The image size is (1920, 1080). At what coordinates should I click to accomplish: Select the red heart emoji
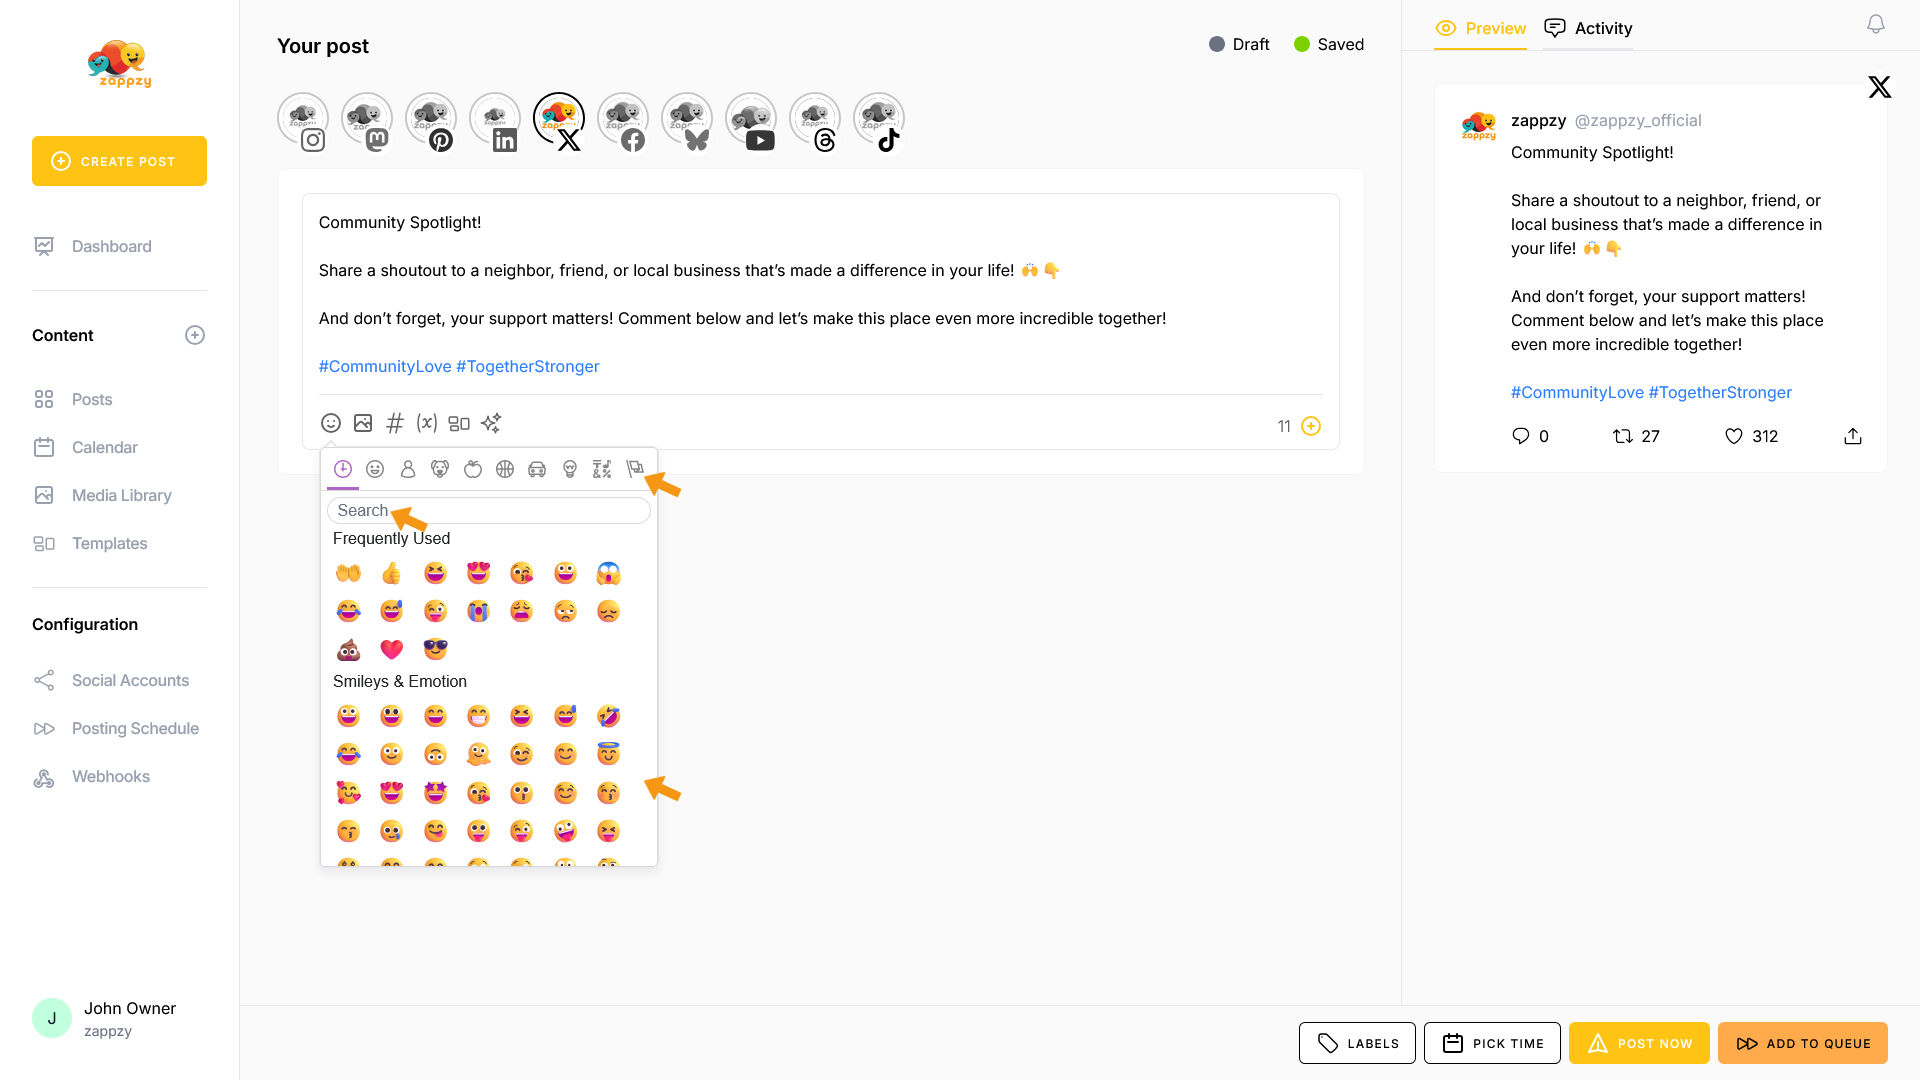click(x=391, y=650)
